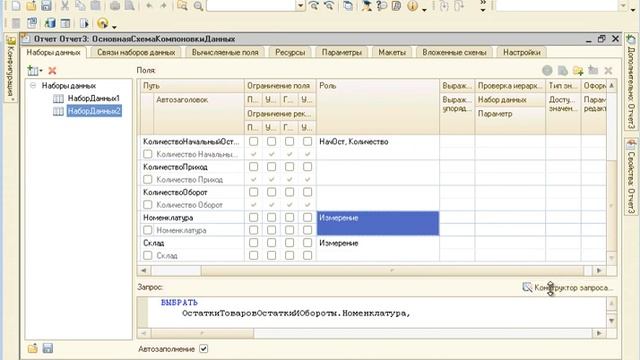Open the Syntax assistant icon
The width and height of the screenshot is (640, 360).
pos(366,6)
